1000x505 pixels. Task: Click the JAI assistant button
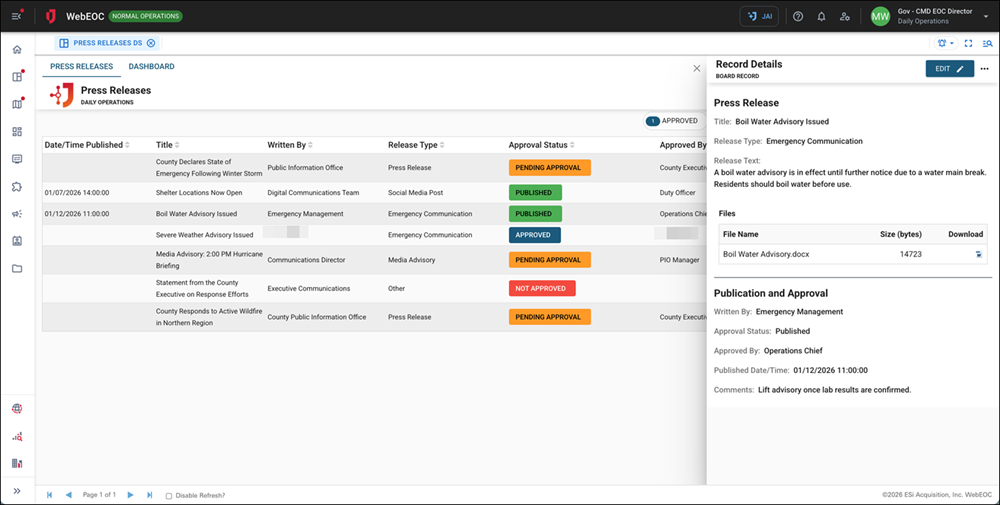pos(759,17)
